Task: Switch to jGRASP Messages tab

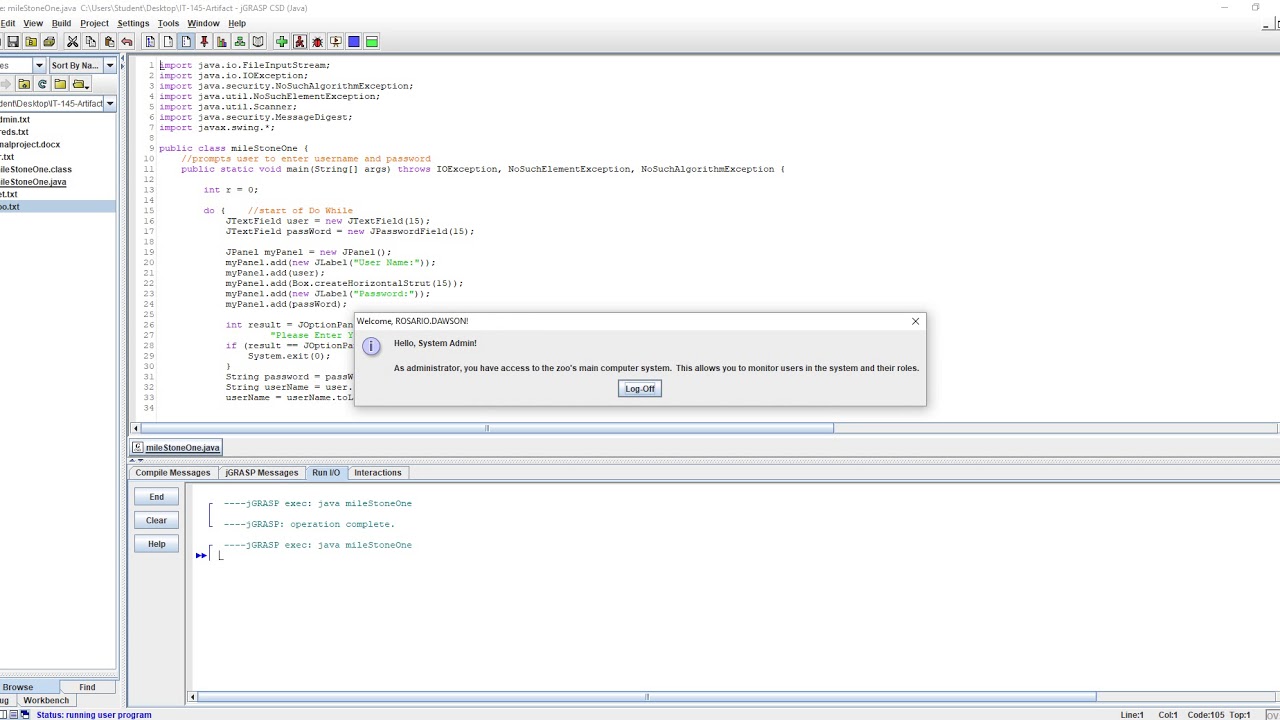Action: [x=262, y=473]
